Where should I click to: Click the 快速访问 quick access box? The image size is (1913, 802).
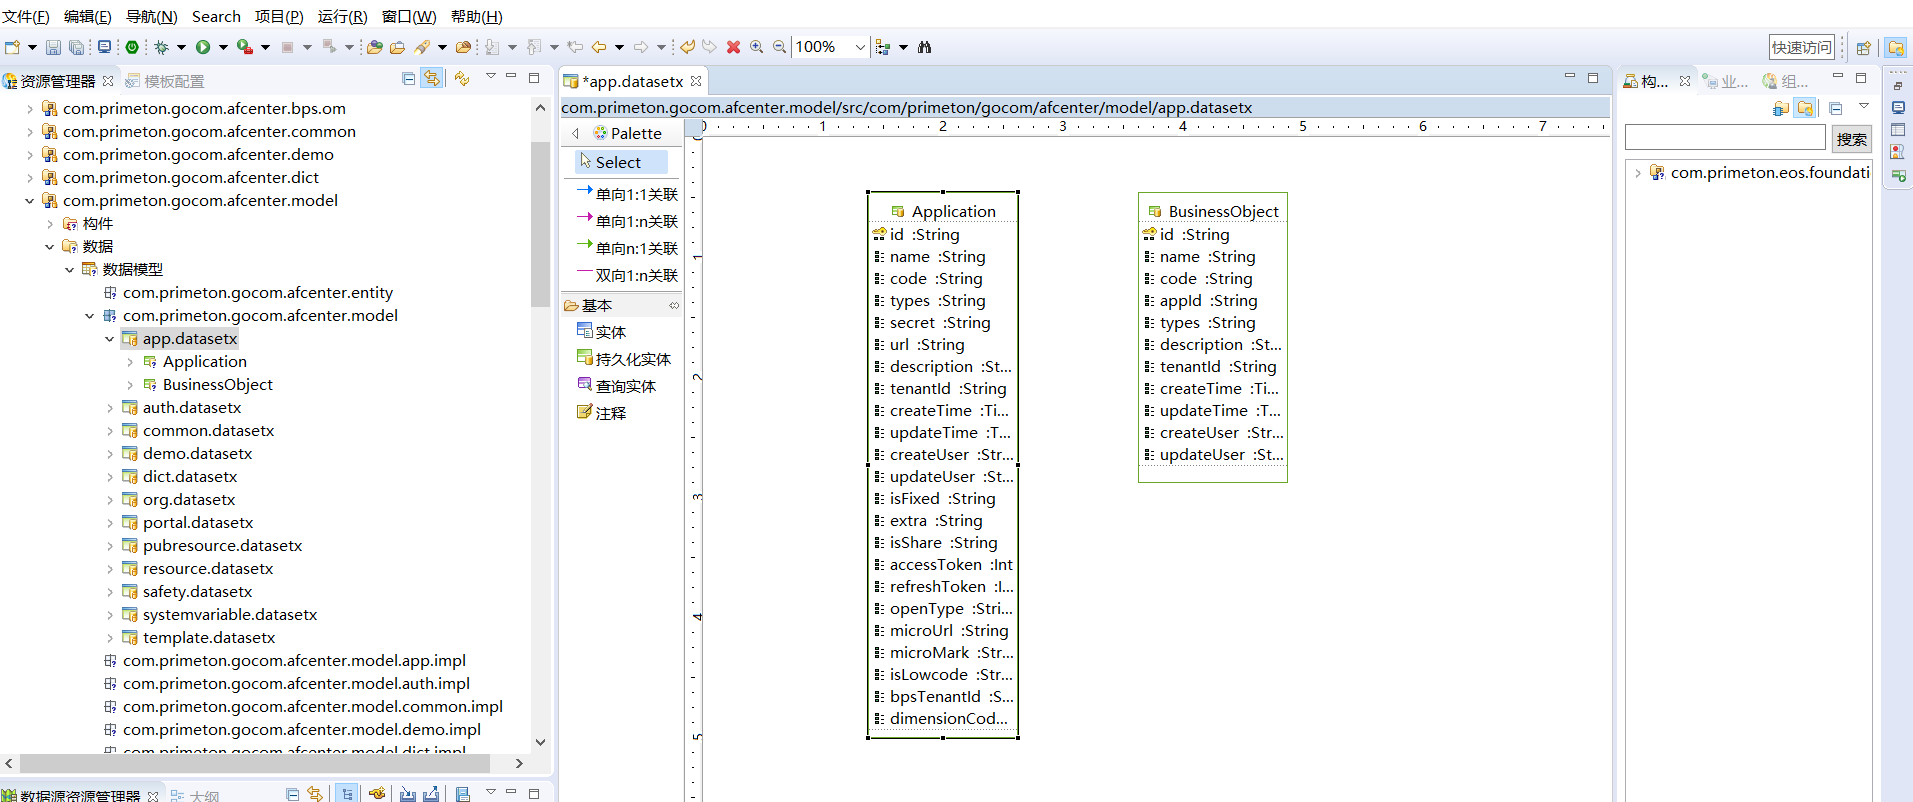tap(1801, 47)
